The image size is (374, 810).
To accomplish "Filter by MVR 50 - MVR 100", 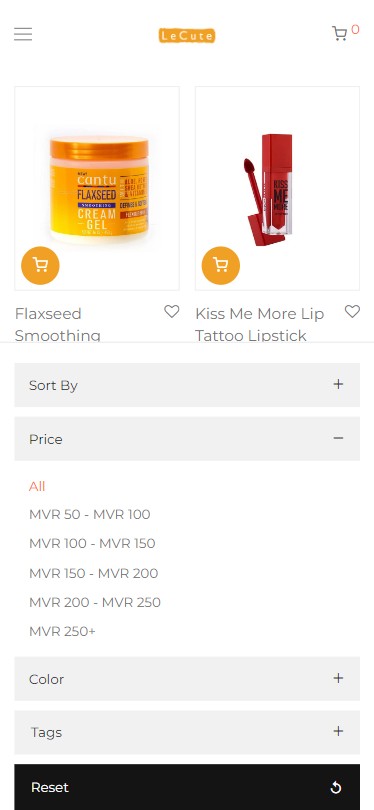I will (x=90, y=515).
